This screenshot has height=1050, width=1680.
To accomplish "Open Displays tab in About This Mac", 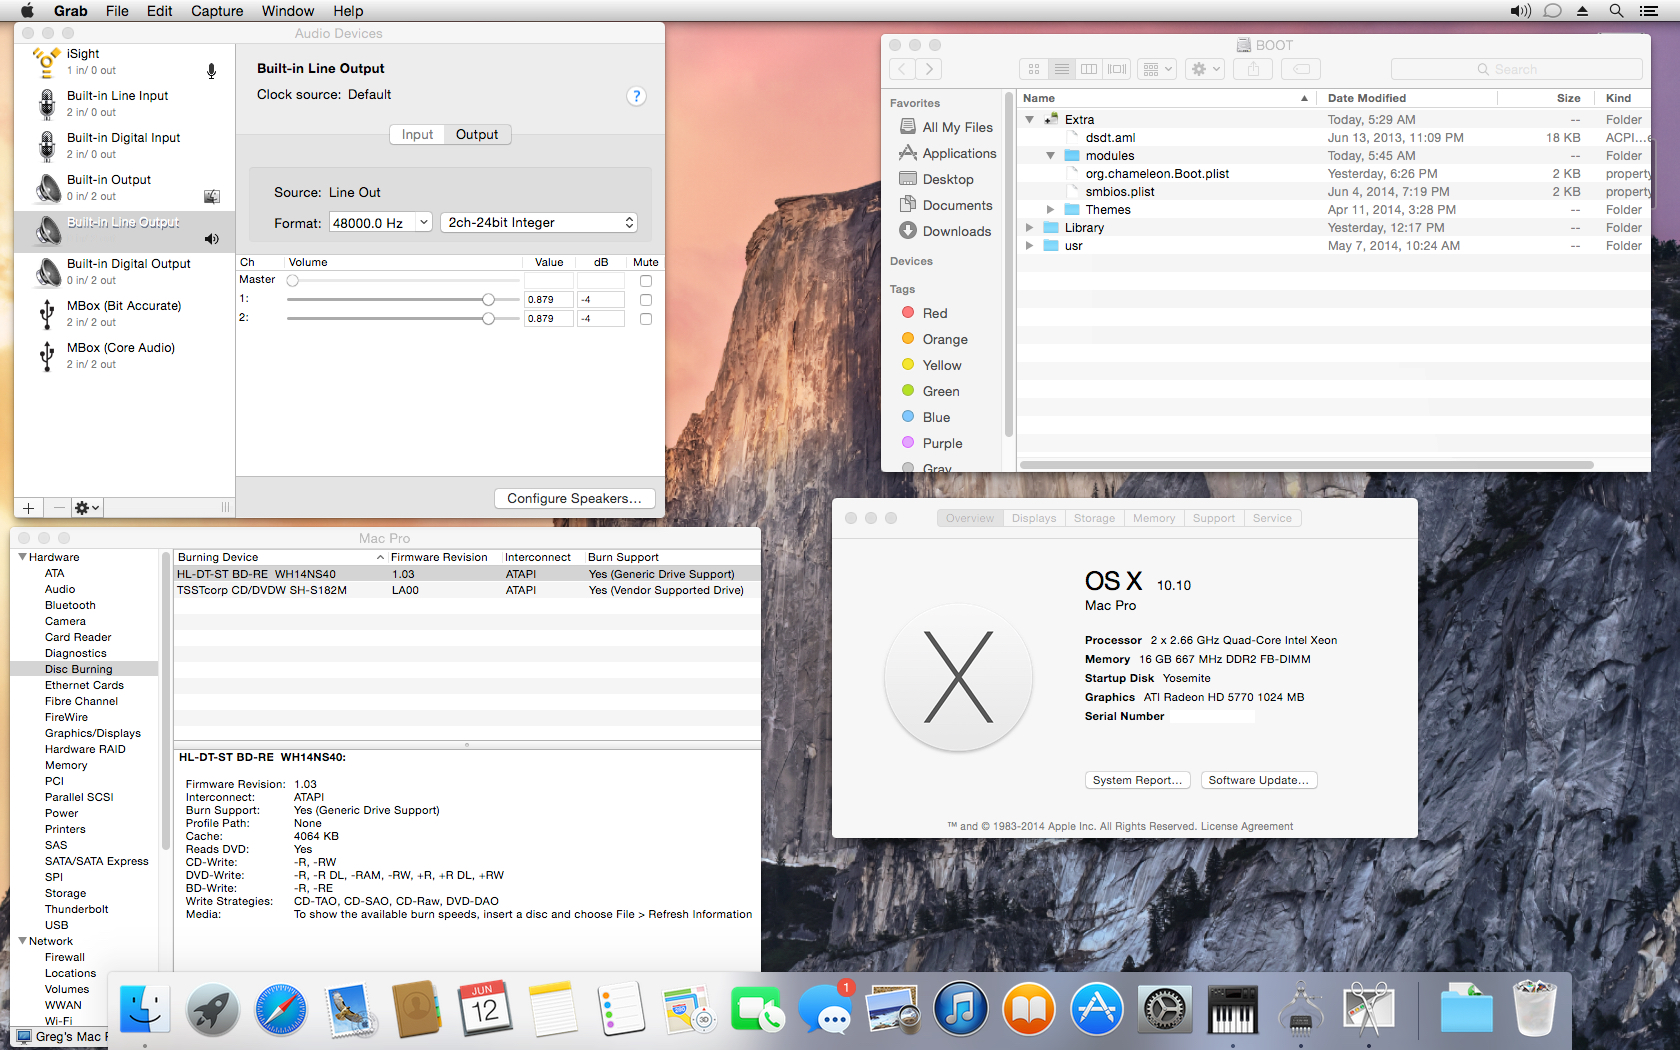I will pos(1033,518).
